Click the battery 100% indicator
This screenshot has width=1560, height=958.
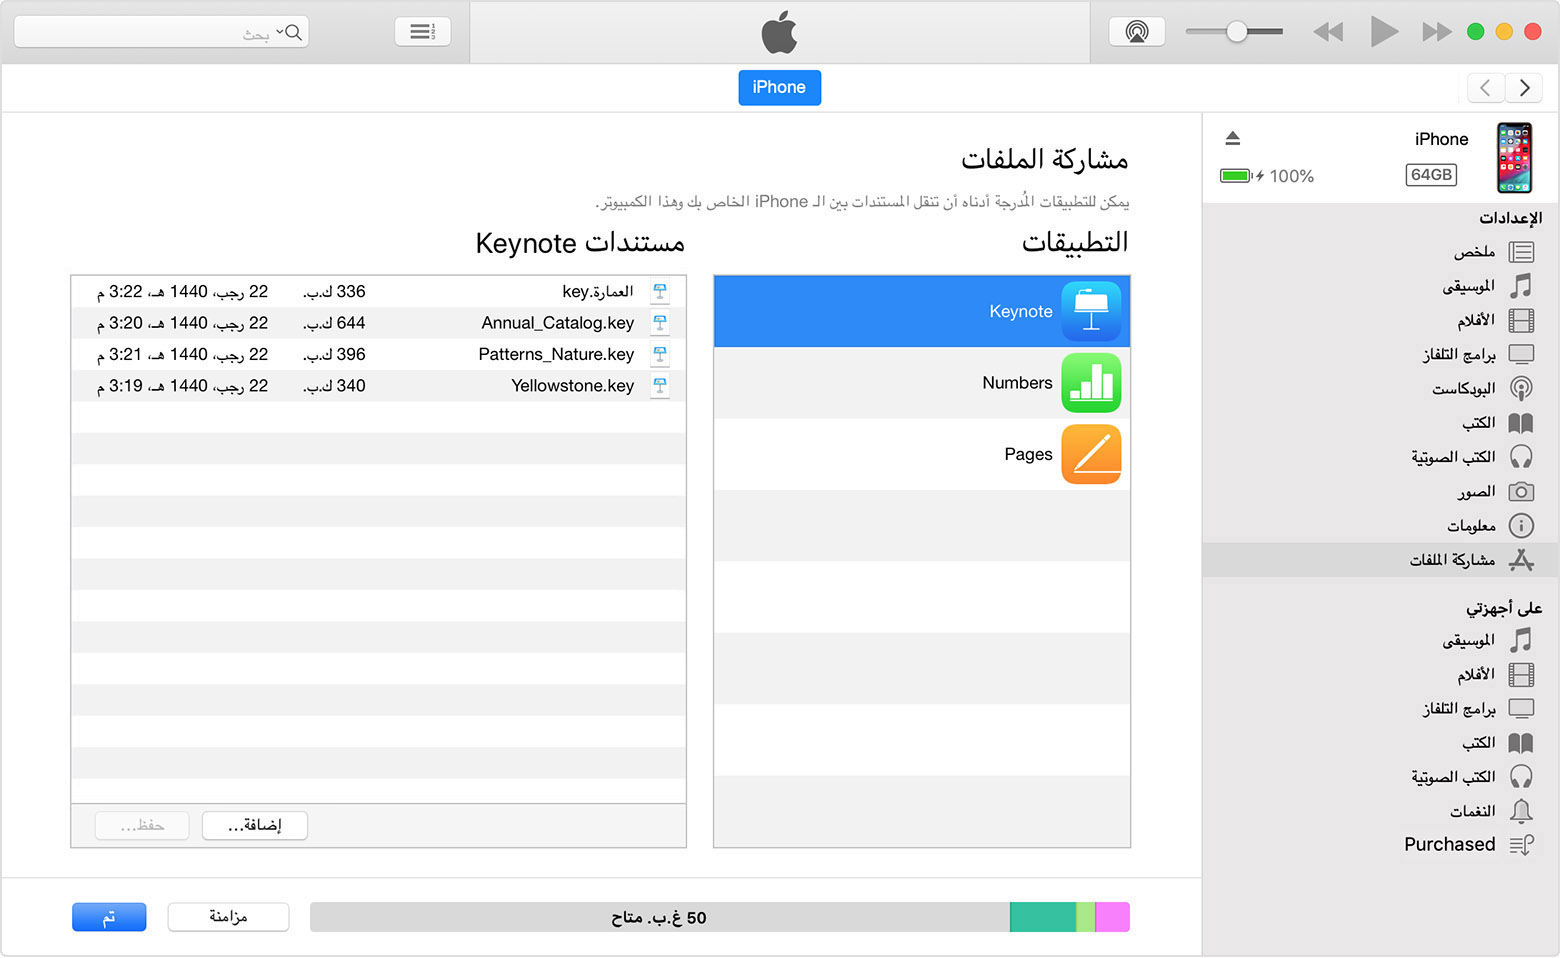tap(1267, 176)
